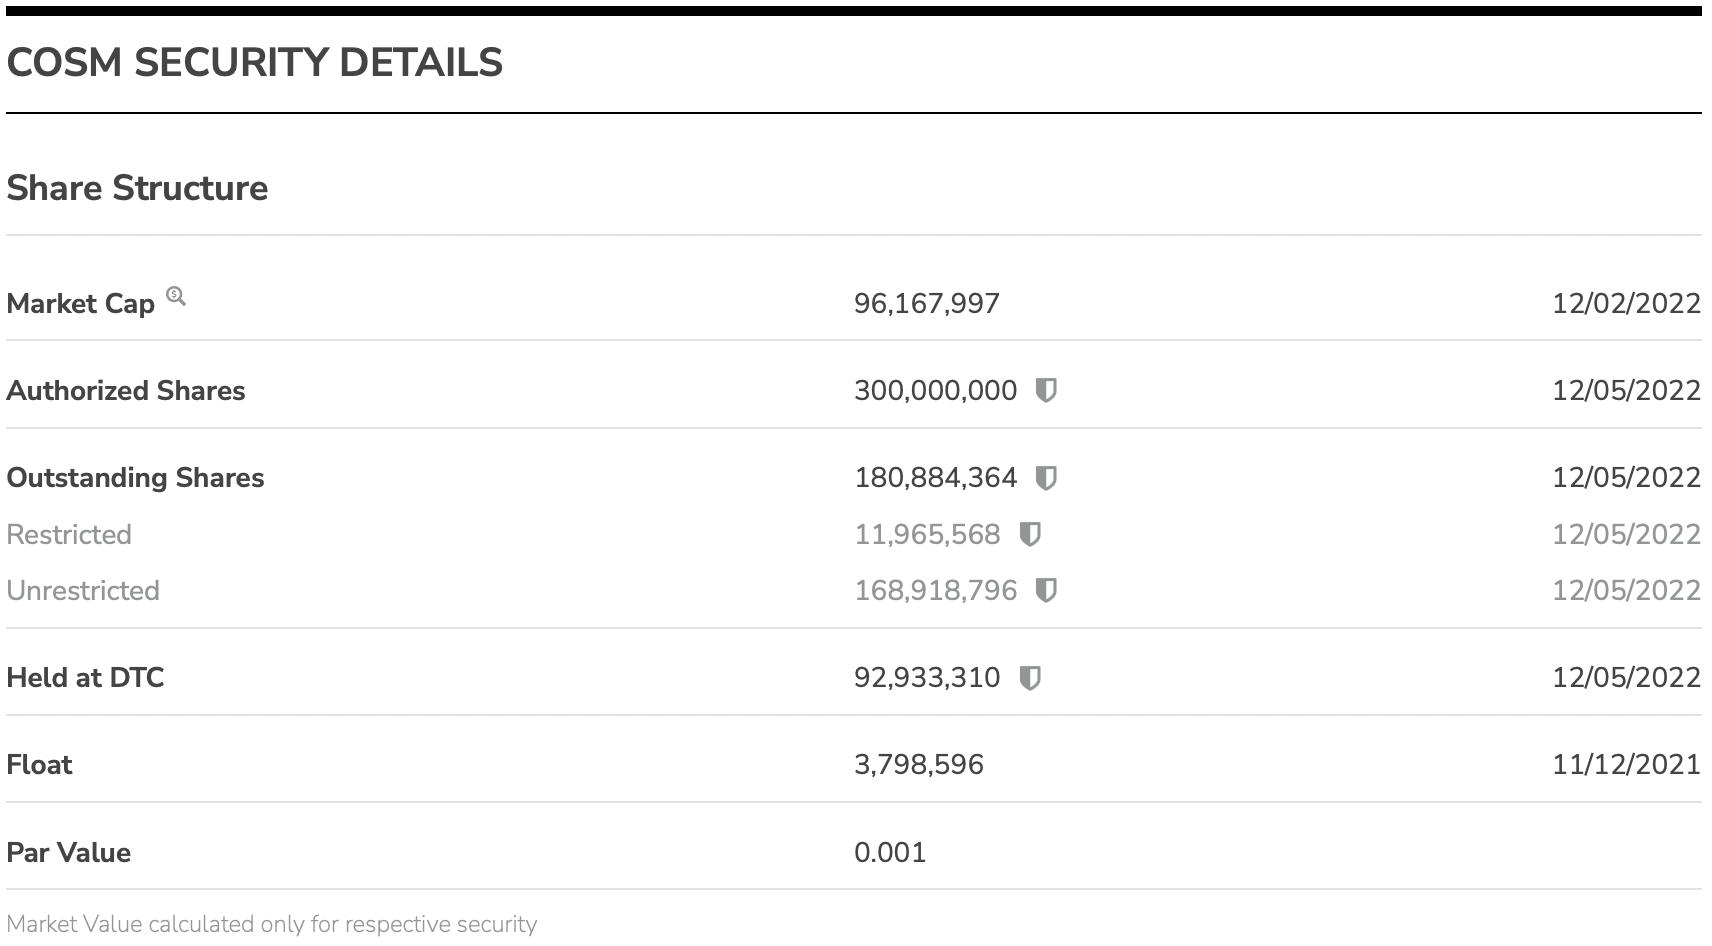Select the Unrestricted row label

pos(83,591)
